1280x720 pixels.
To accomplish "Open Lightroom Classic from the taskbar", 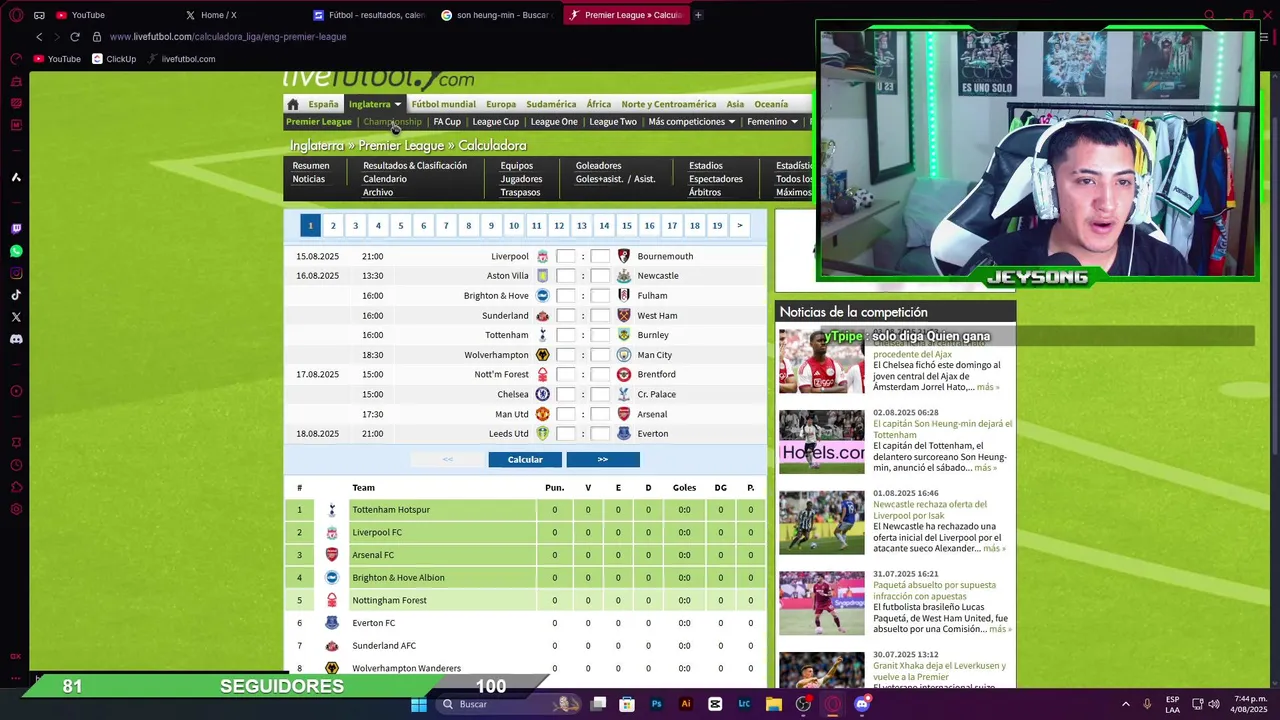I will point(744,704).
